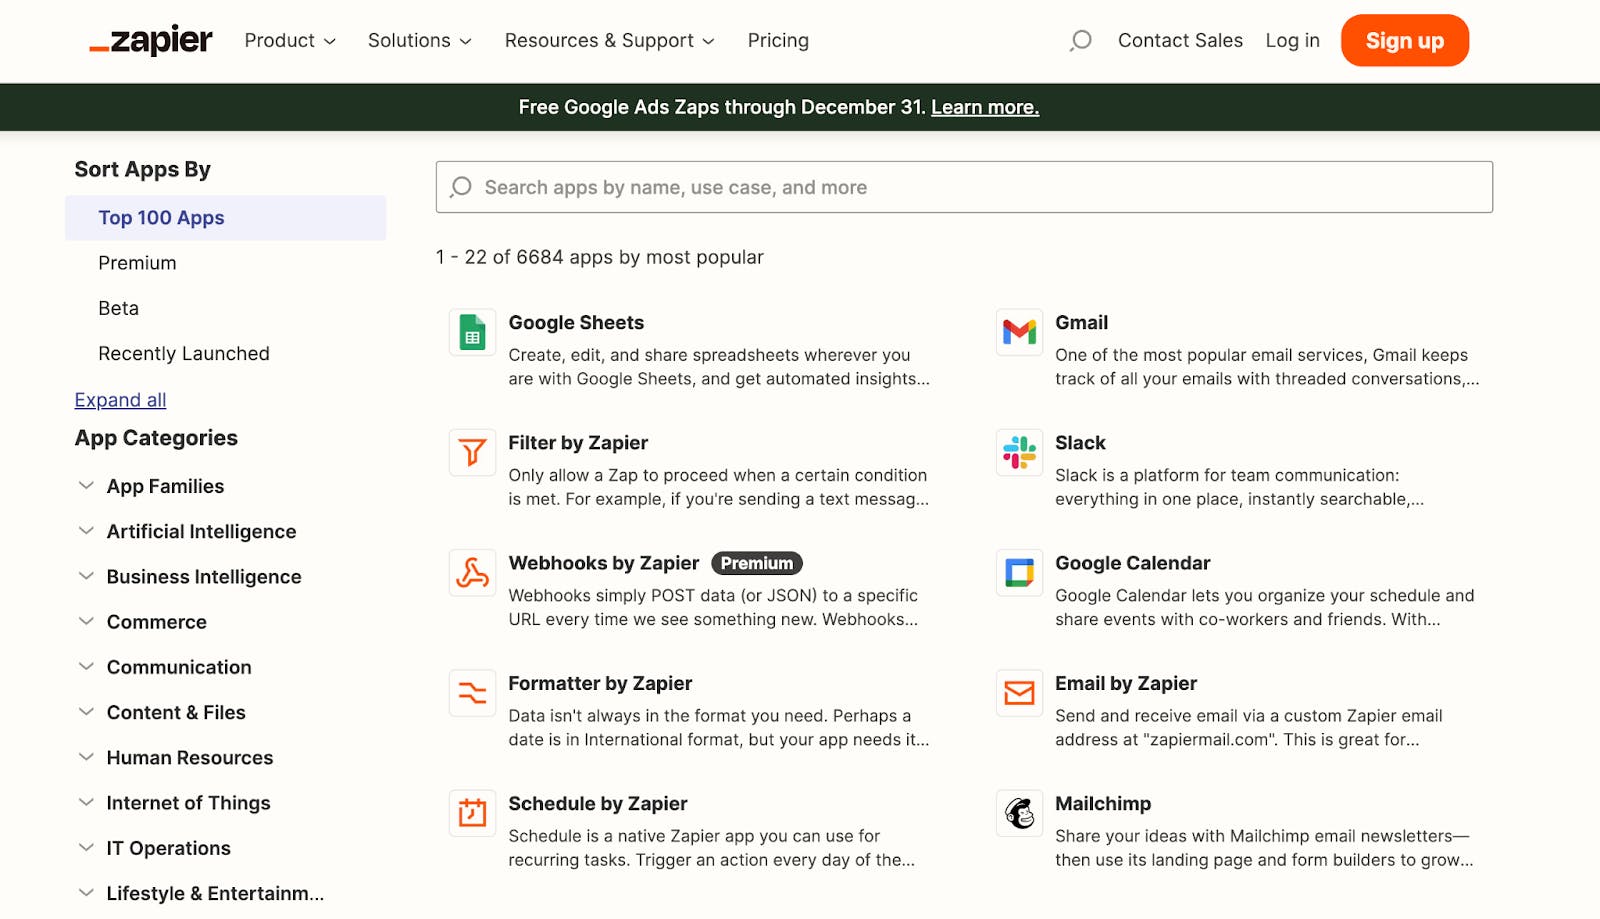Open the Product dropdown menu
The image size is (1600, 919).
tap(290, 41)
